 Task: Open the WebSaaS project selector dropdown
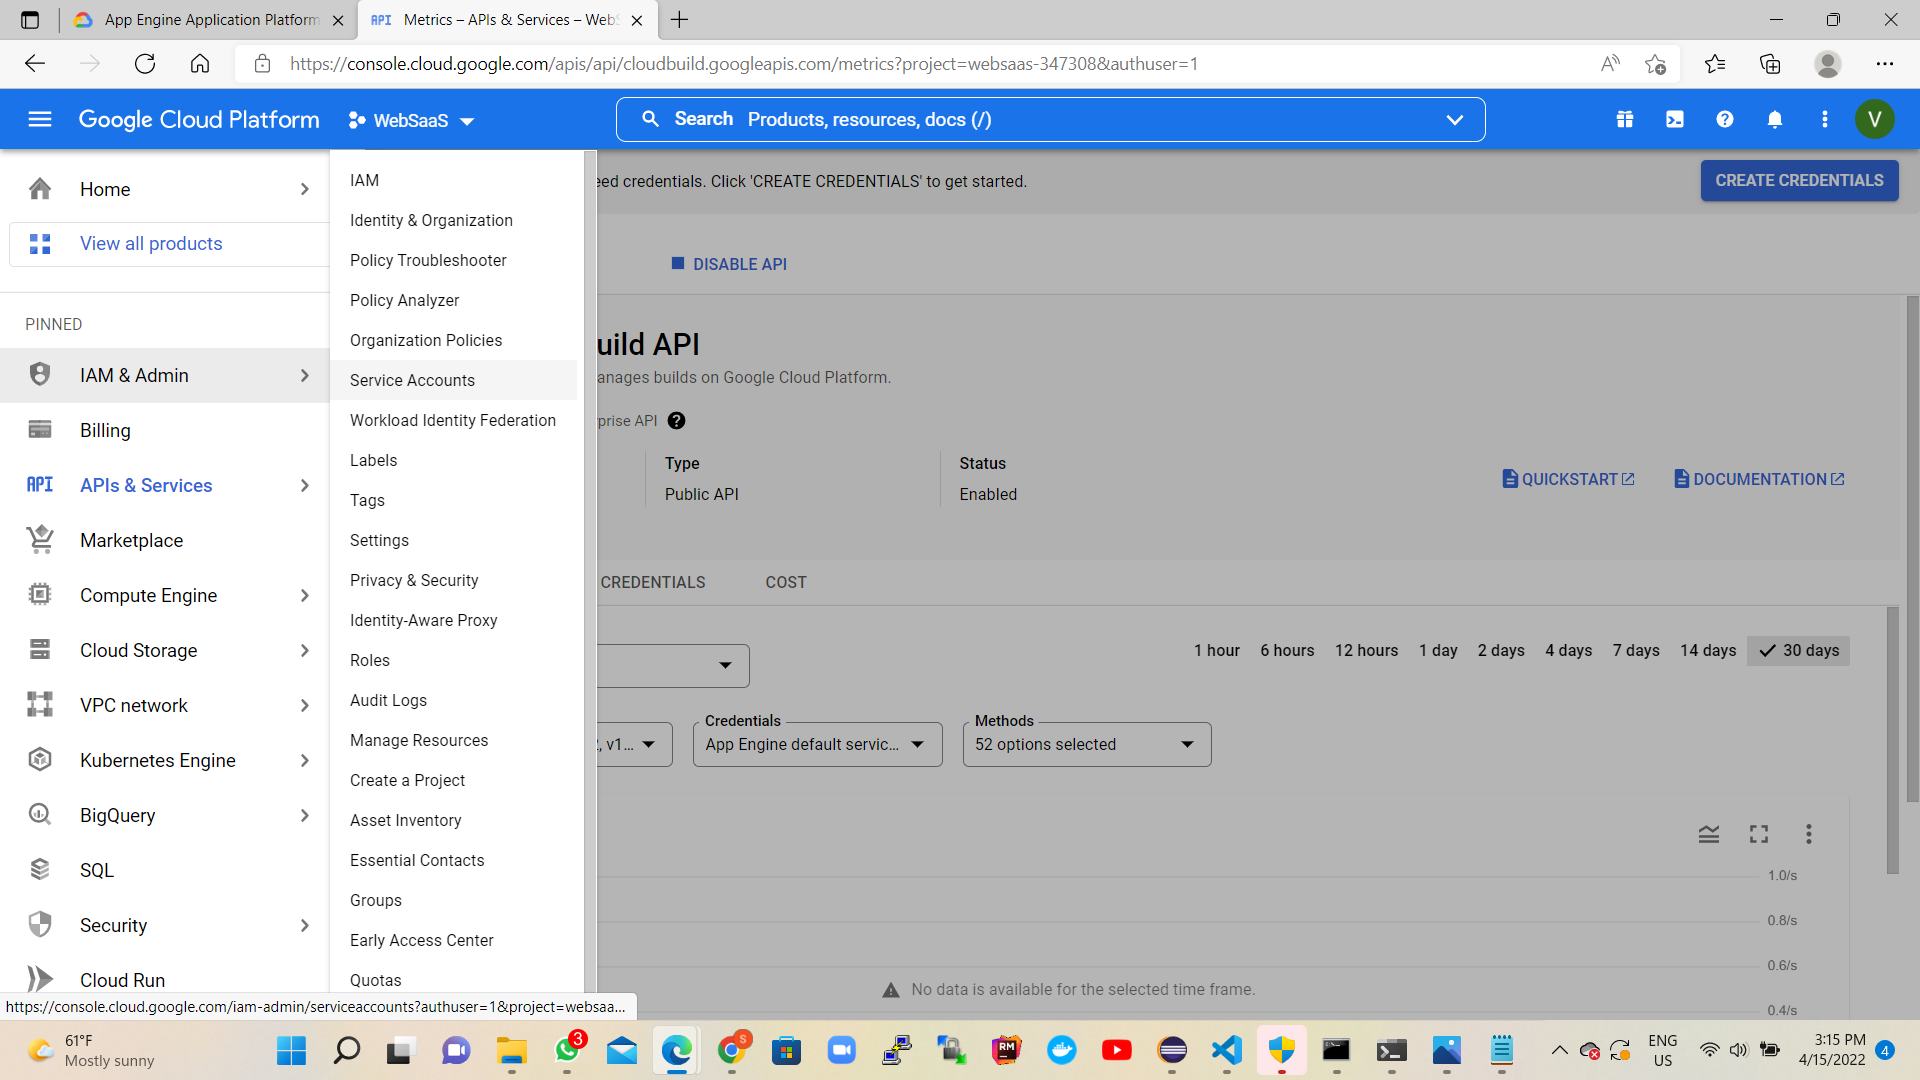(411, 121)
